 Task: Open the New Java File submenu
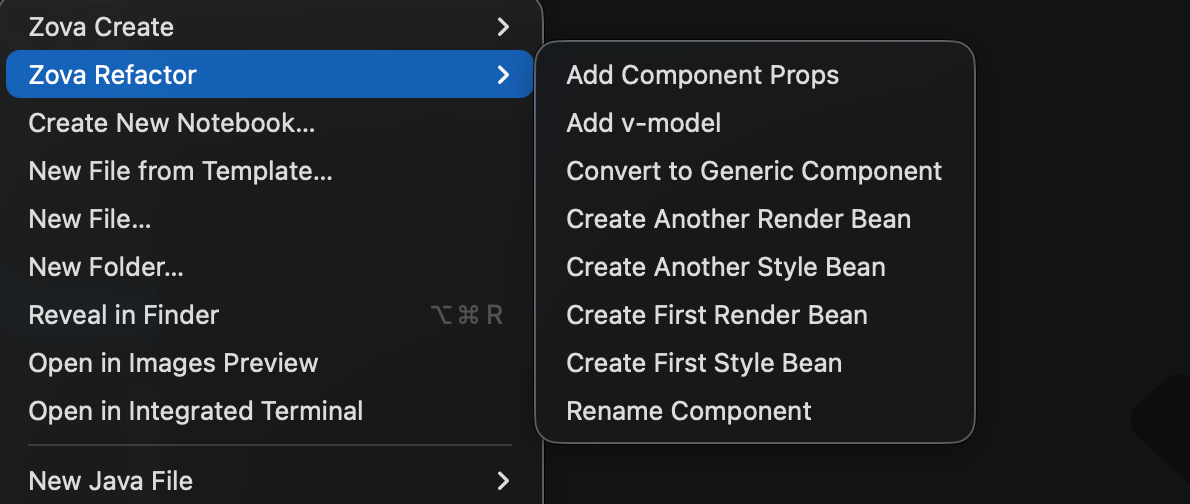coord(111,481)
